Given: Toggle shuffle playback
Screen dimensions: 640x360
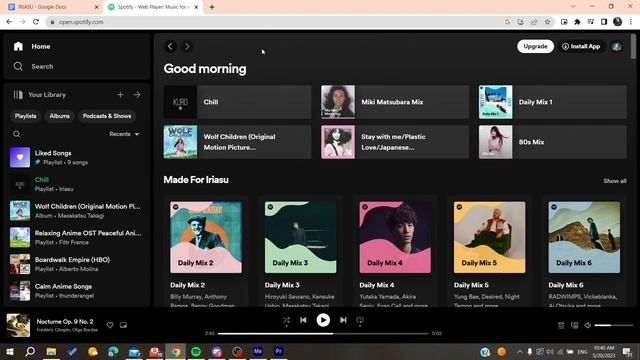Looking at the screenshot, I should [x=287, y=321].
